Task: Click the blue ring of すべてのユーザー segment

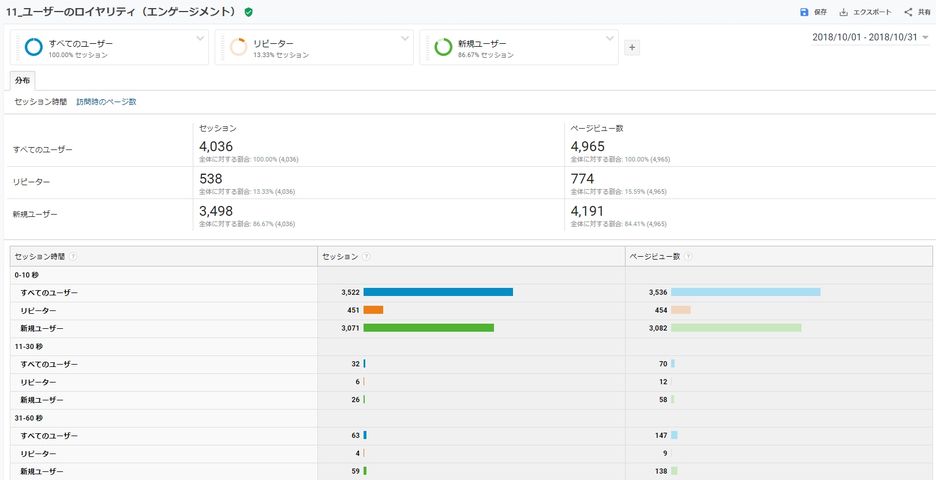Action: (33, 47)
